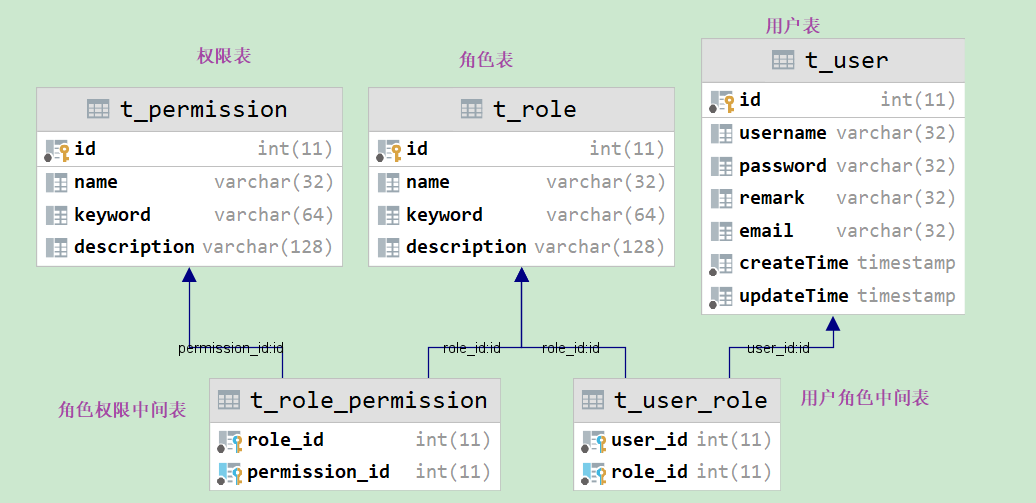Click the user_id:id relationship label
This screenshot has width=1036, height=503.
(778, 348)
